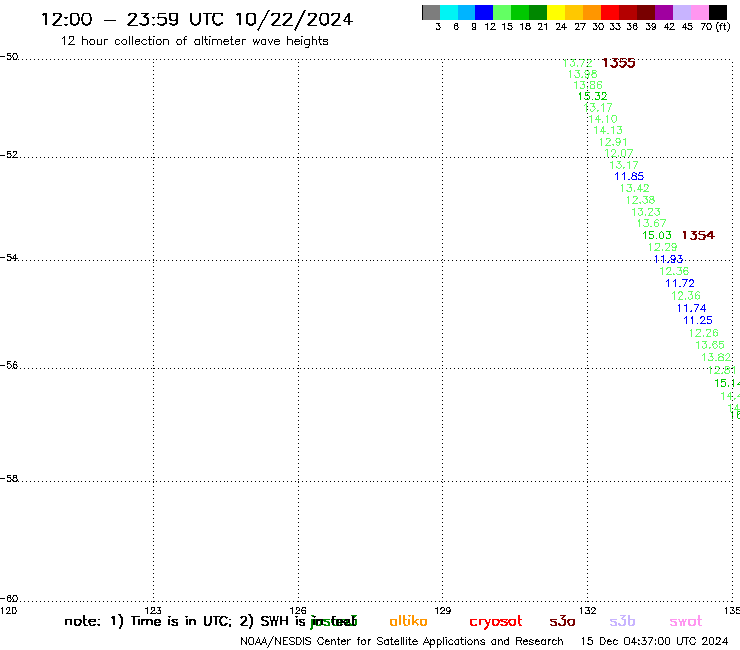Click the longitude axis label 132

(588, 610)
